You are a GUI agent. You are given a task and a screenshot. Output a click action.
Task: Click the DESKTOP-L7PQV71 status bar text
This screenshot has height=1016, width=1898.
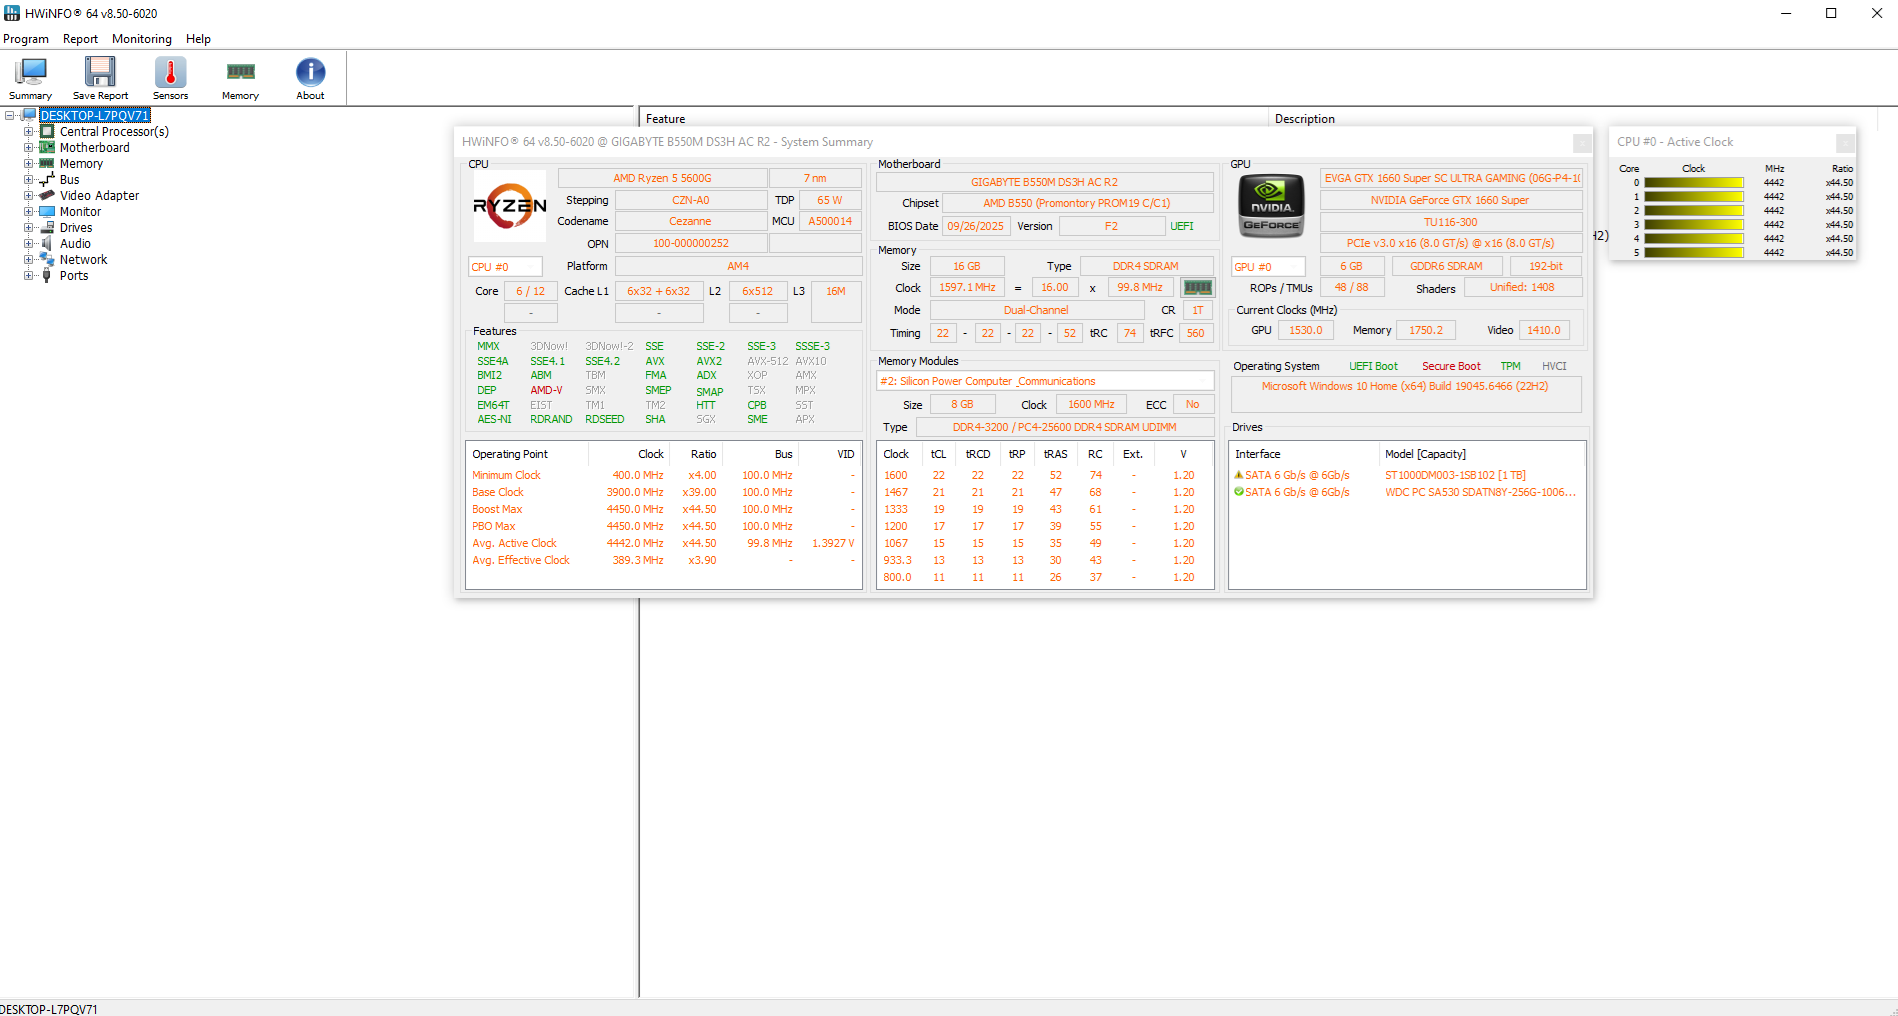49,1009
